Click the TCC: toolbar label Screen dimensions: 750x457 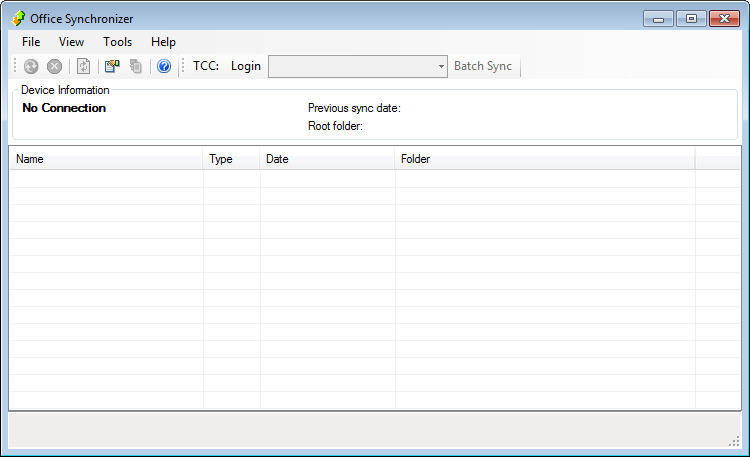206,66
